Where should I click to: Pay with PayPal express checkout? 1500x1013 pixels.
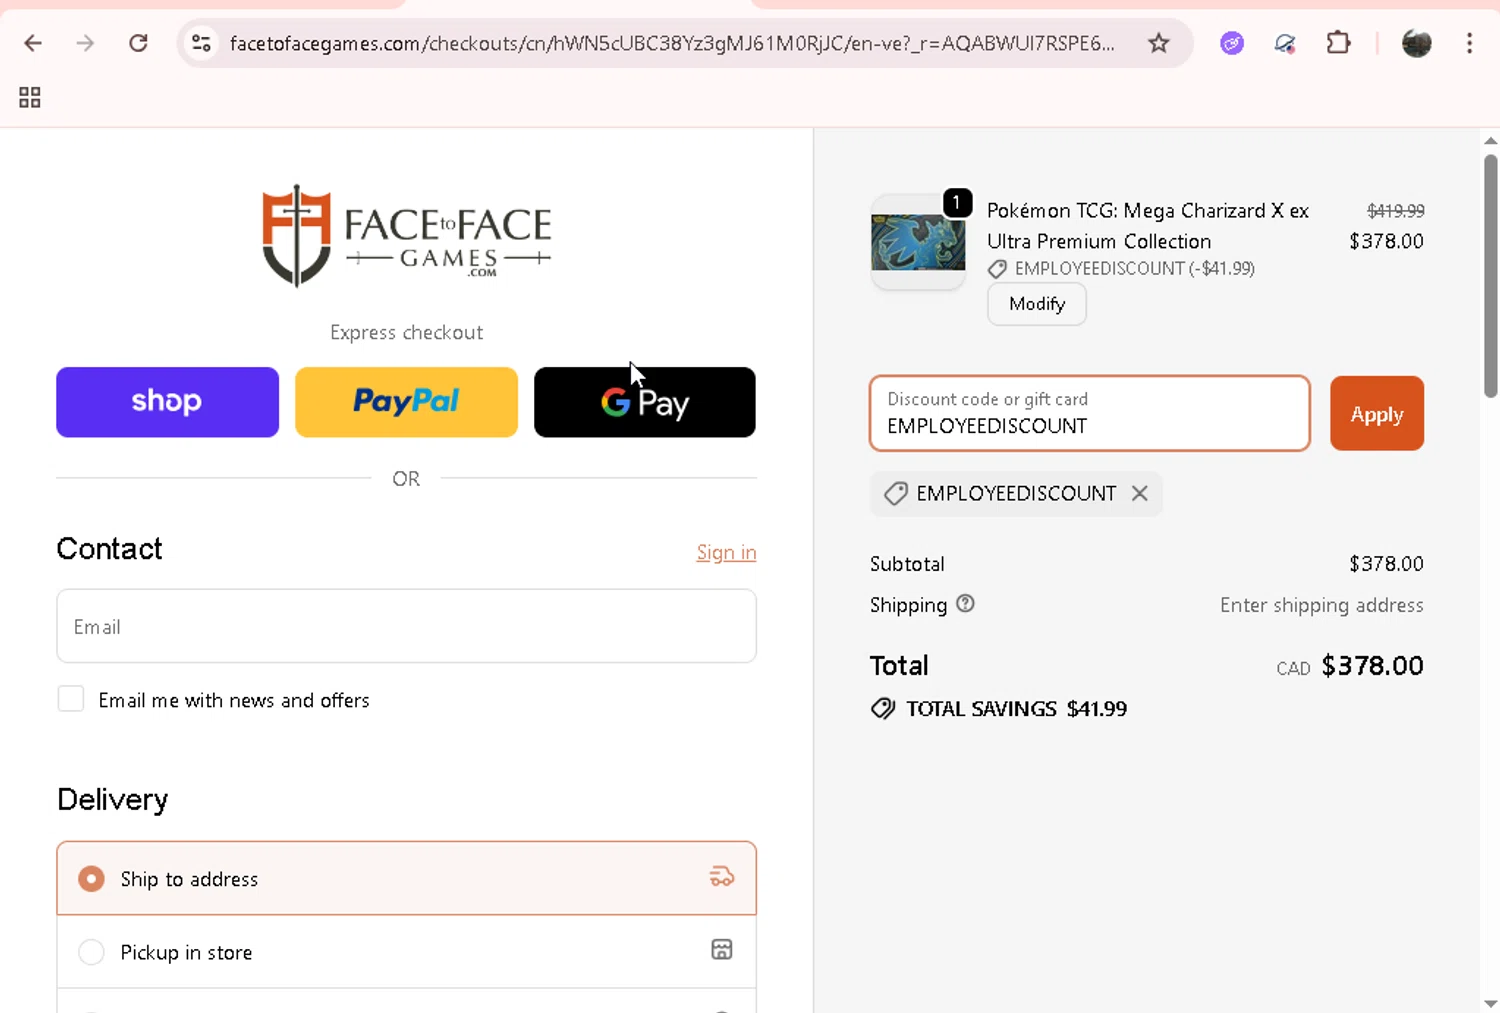pyautogui.click(x=406, y=402)
